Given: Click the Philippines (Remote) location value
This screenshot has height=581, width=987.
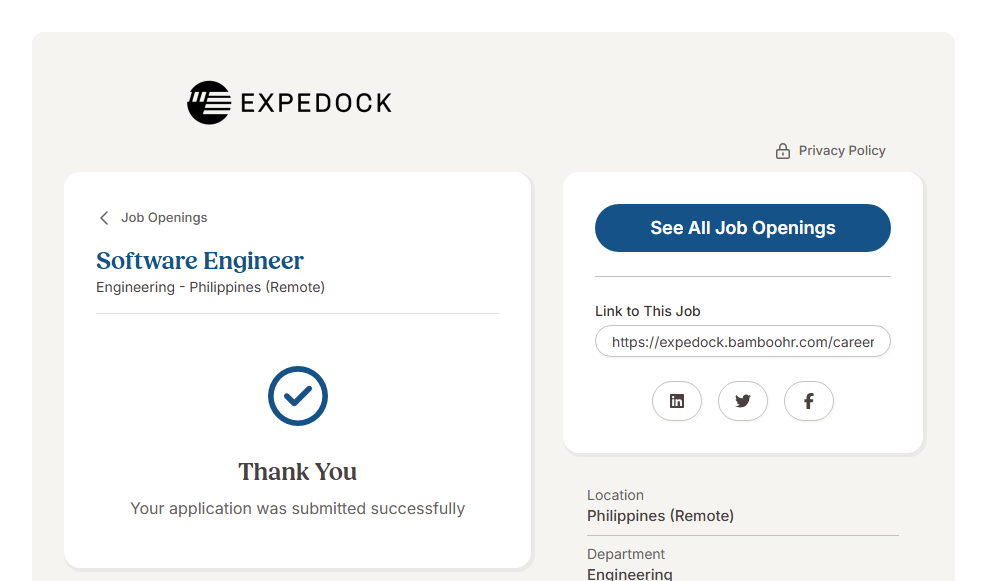Looking at the screenshot, I should [660, 516].
